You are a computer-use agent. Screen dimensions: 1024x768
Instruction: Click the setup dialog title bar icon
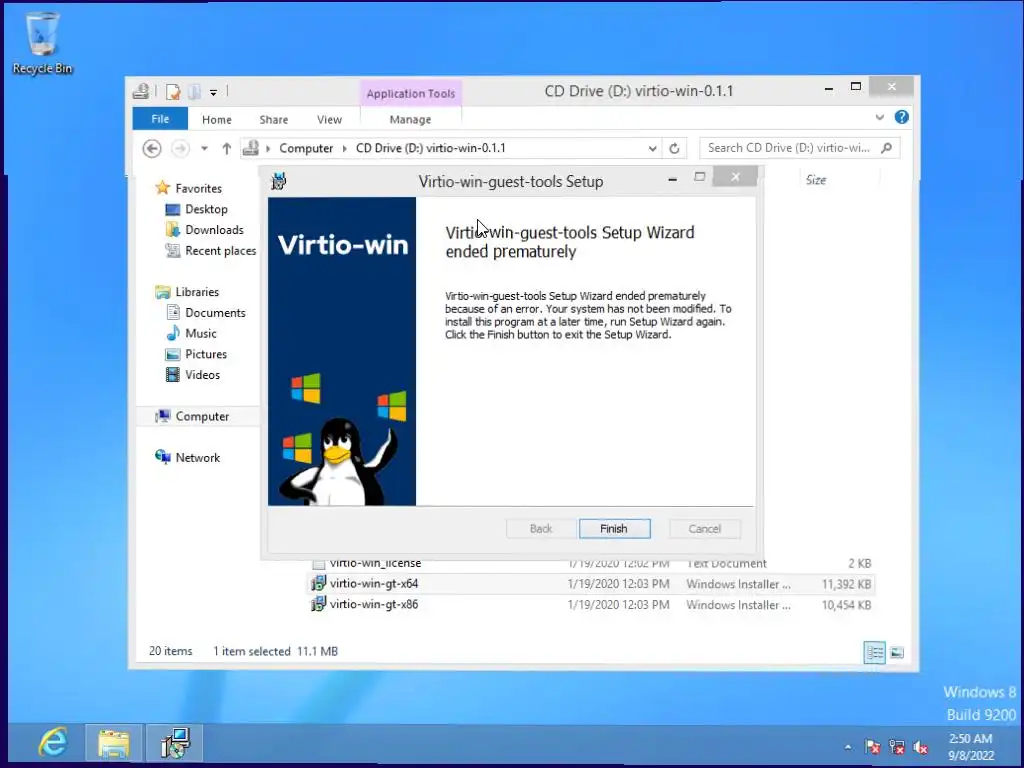[x=279, y=181]
